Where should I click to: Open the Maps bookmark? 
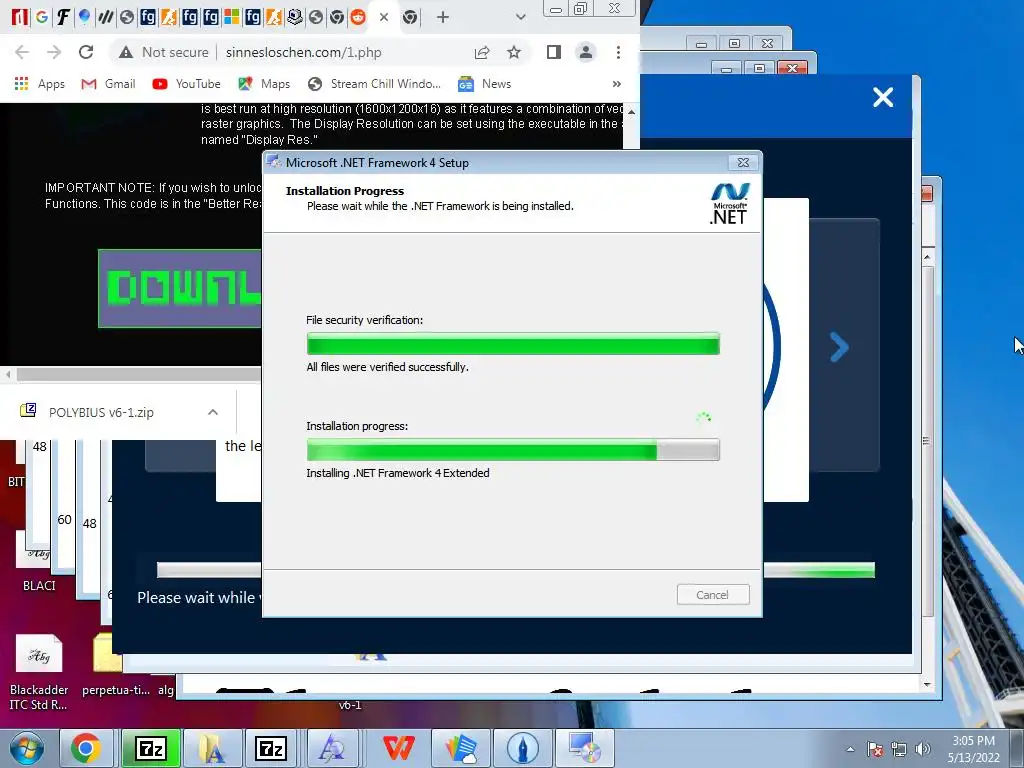tap(264, 84)
